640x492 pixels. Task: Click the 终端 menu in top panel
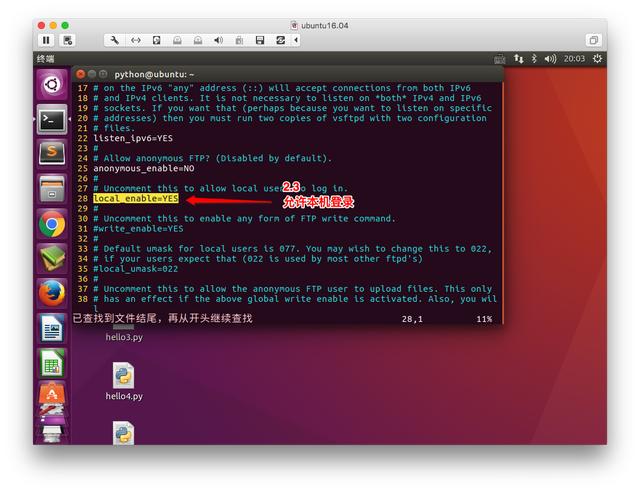click(x=45, y=59)
